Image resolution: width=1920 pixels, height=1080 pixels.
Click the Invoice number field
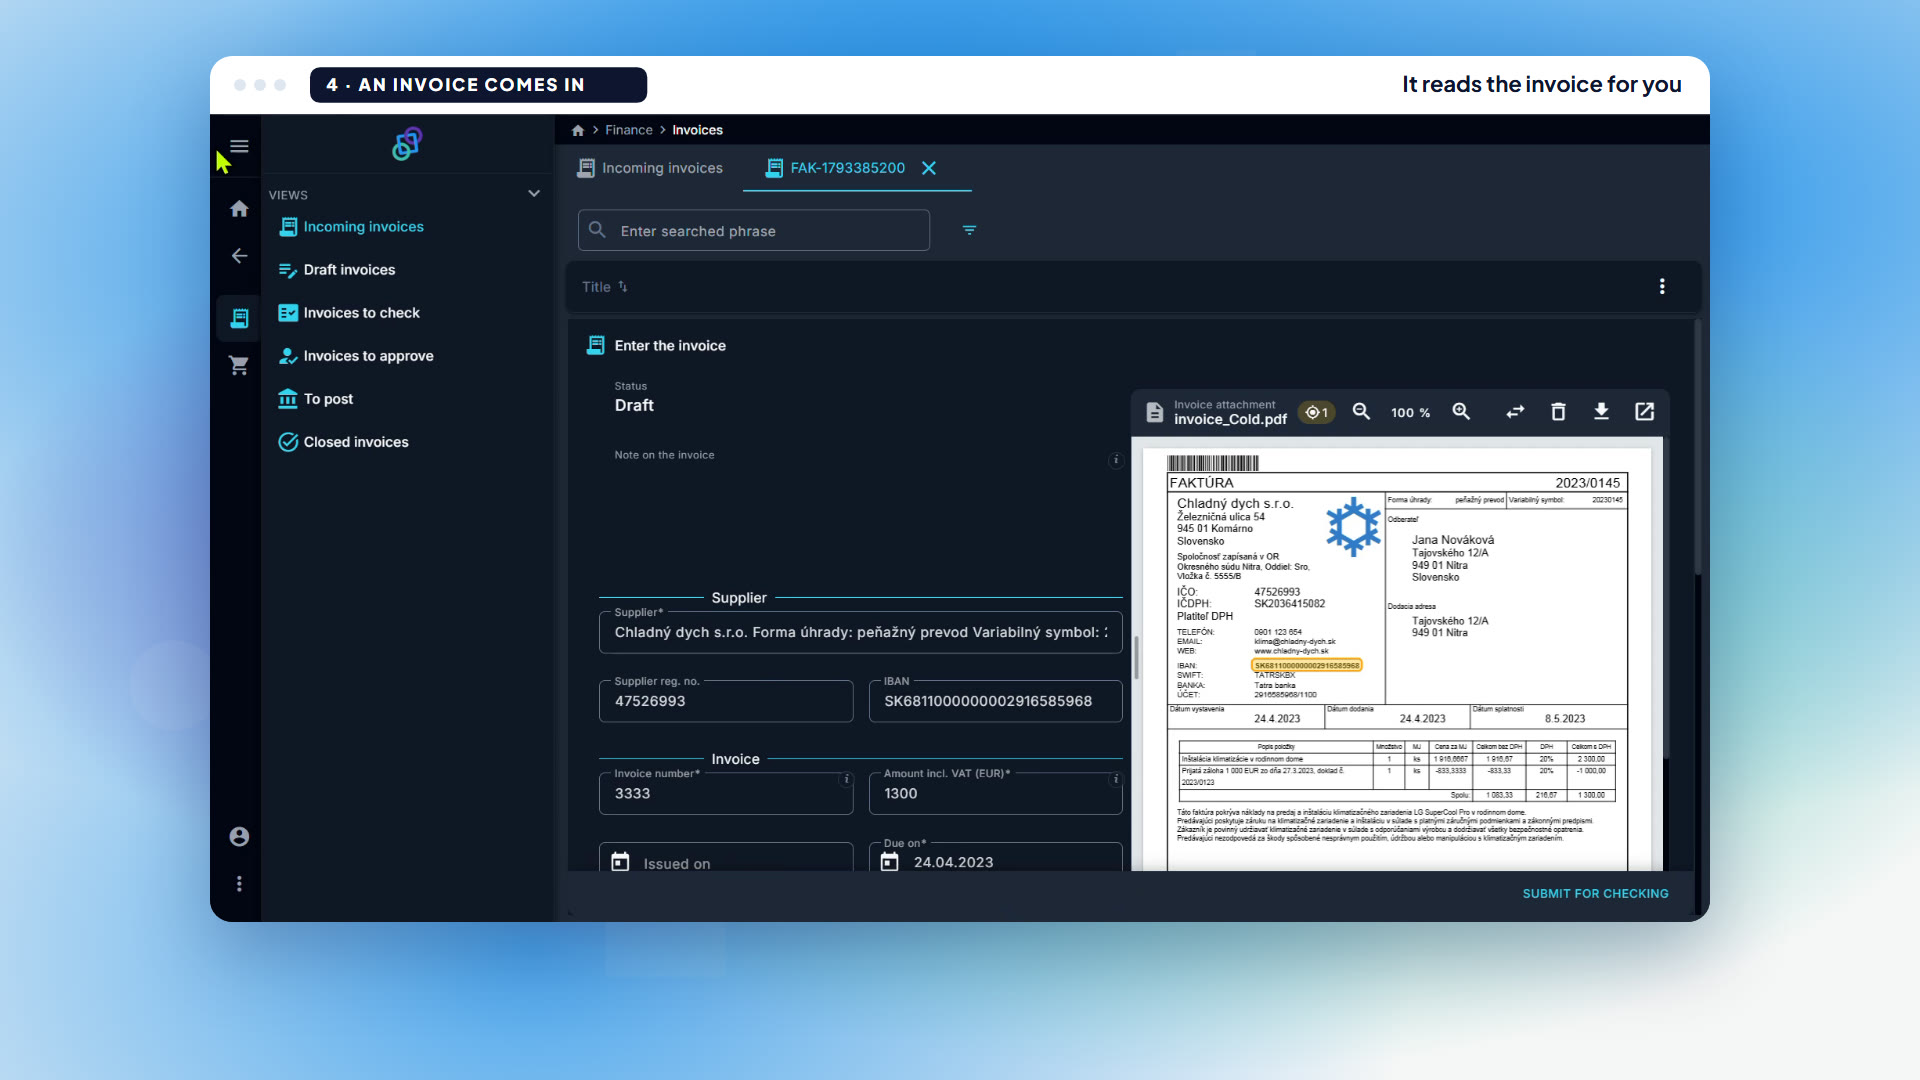[x=726, y=793]
